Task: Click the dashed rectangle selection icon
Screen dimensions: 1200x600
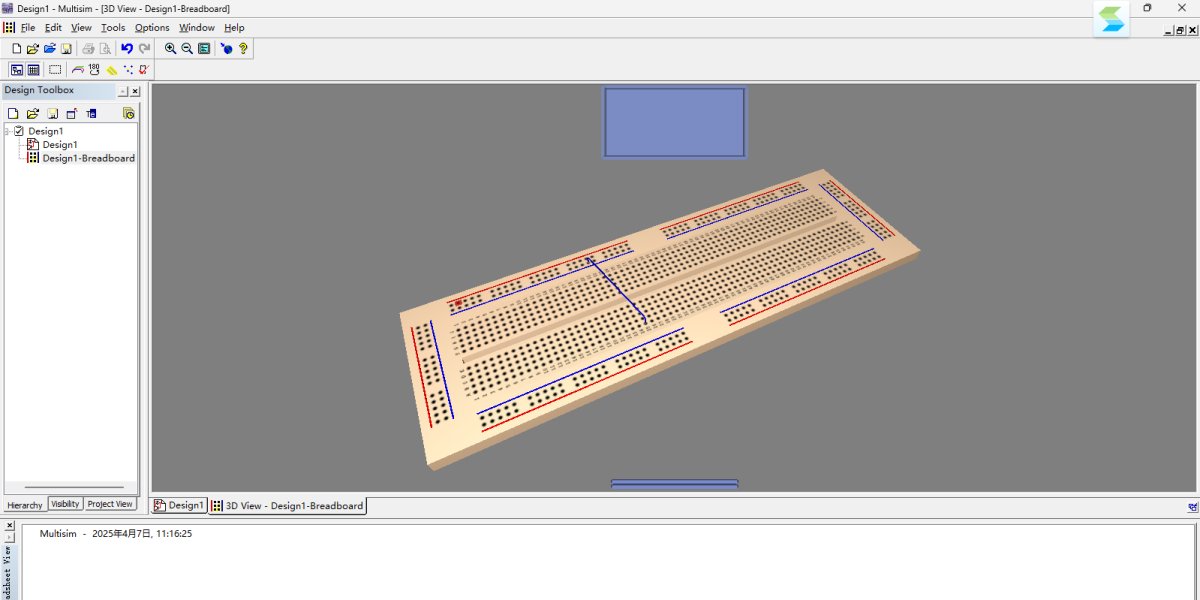Action: click(x=55, y=70)
